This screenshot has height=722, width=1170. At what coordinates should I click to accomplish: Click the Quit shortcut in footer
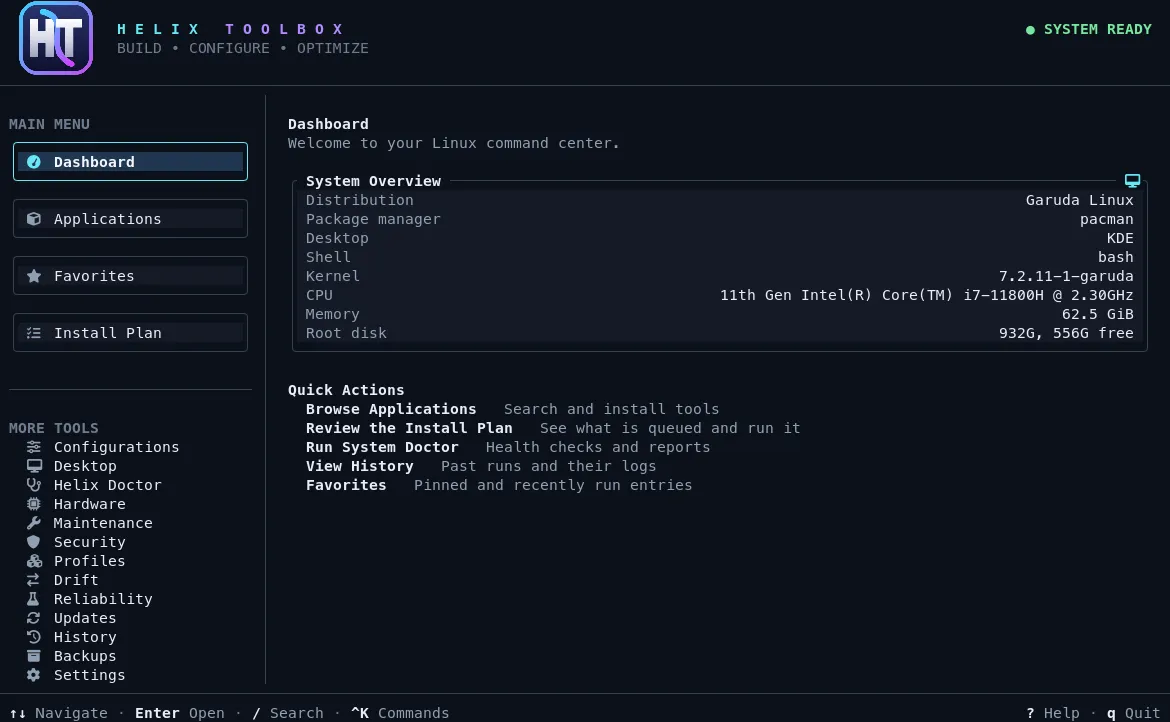tap(1133, 713)
